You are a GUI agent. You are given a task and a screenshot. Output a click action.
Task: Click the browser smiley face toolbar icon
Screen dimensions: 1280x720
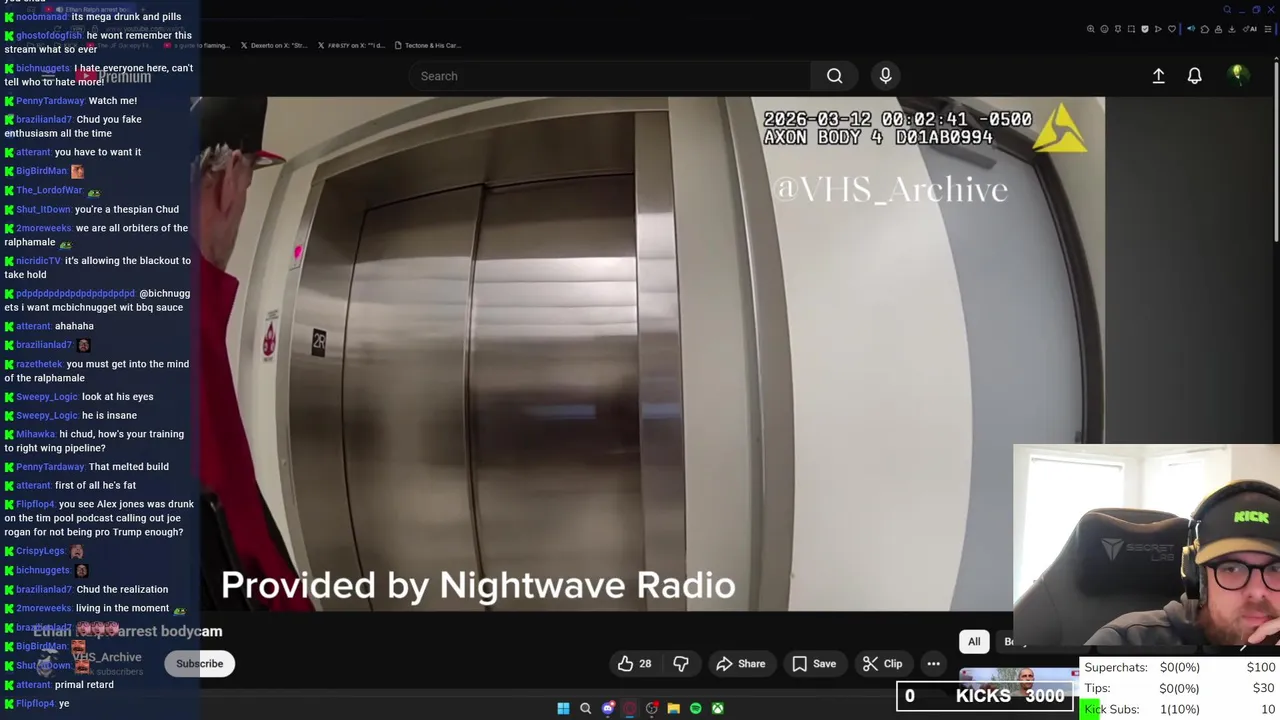tap(1104, 29)
